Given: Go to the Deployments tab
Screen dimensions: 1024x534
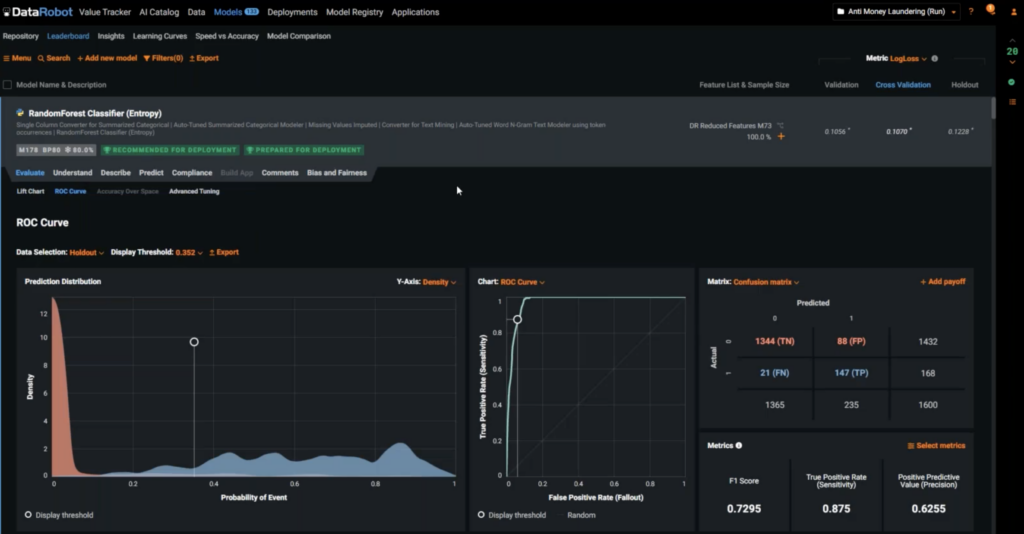Looking at the screenshot, I should click(x=292, y=12).
